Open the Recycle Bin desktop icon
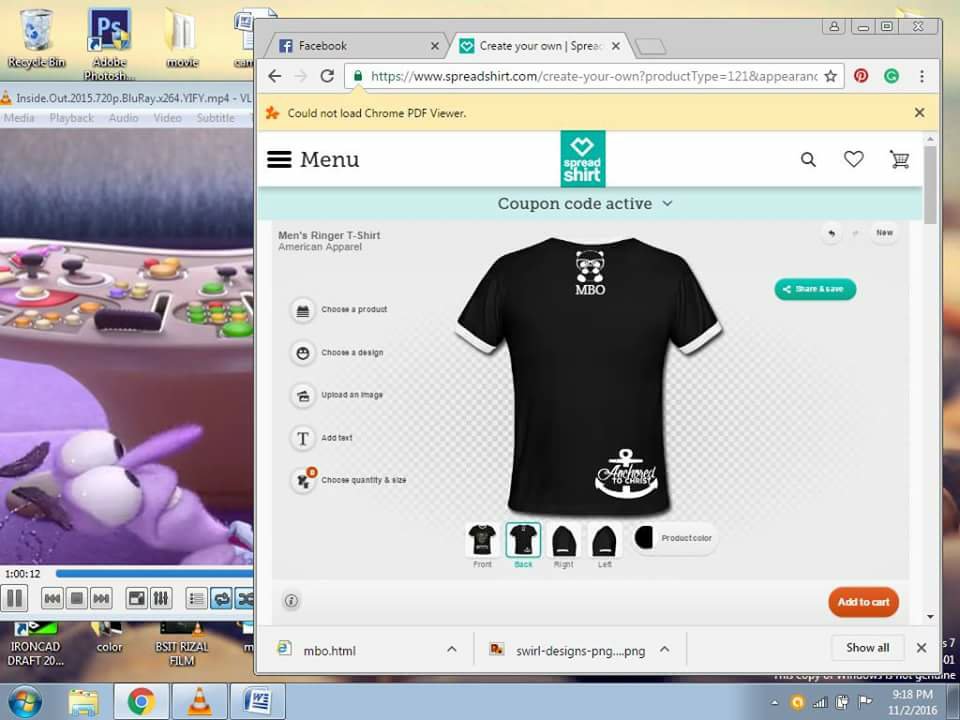 (x=36, y=37)
